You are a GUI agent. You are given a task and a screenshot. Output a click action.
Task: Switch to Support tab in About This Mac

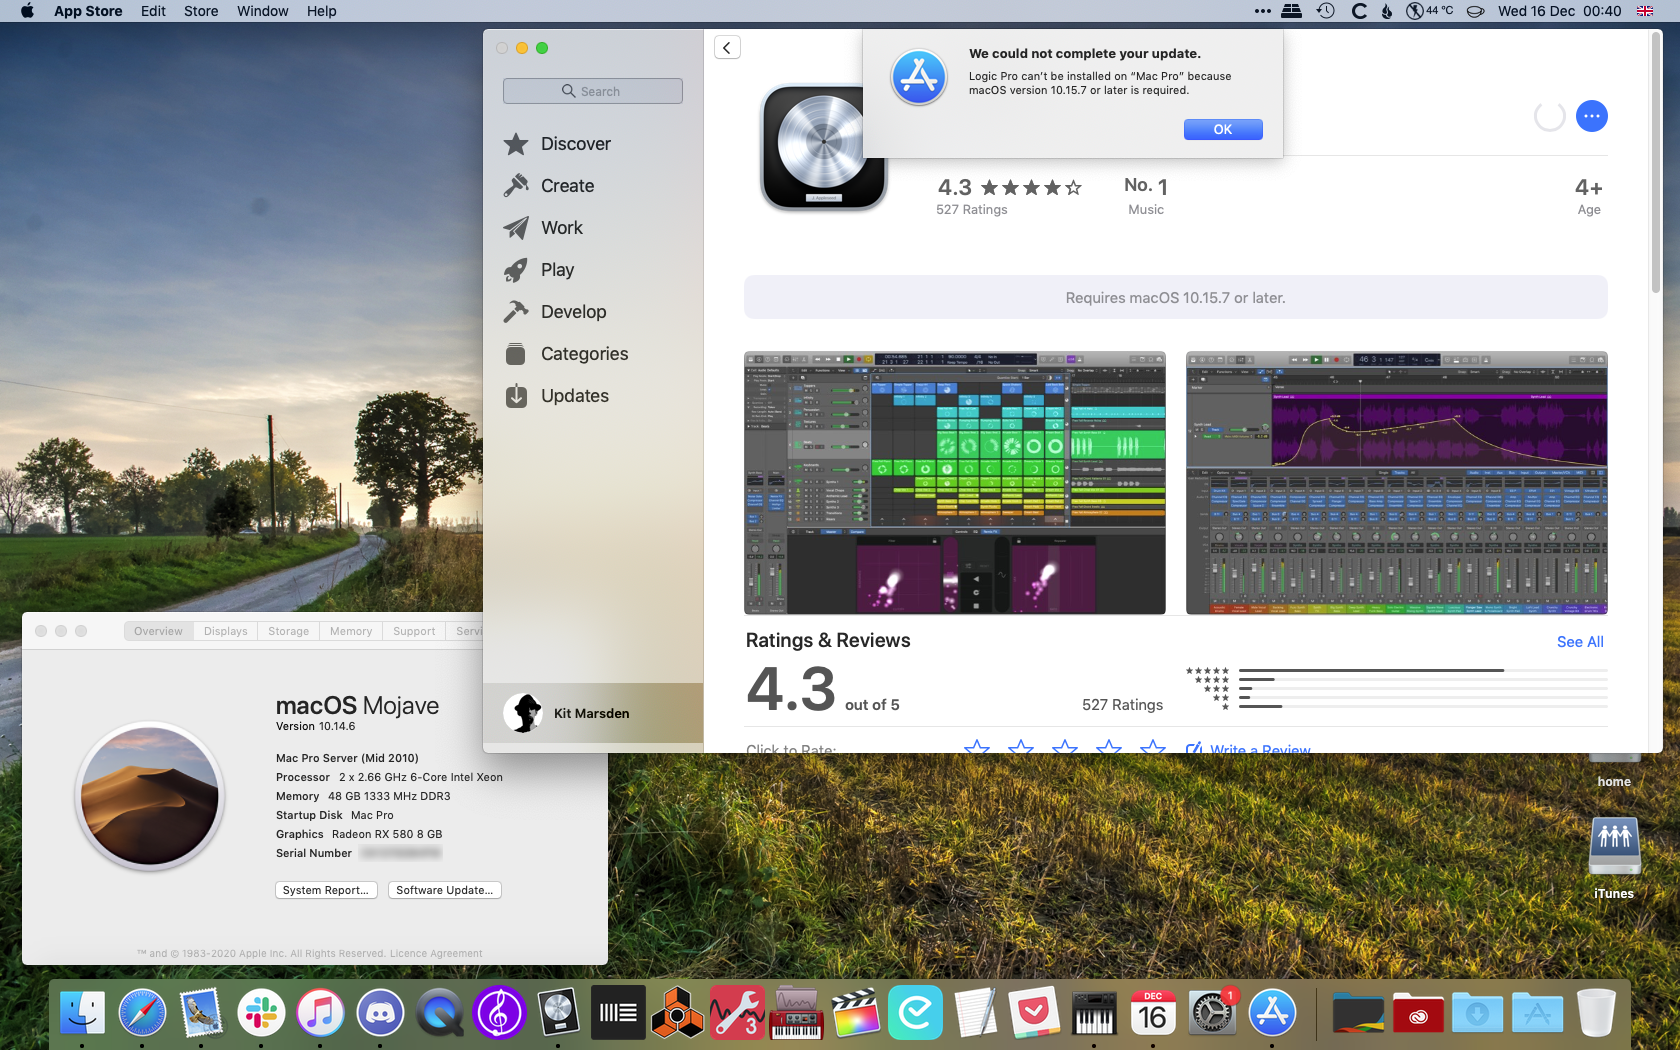pyautogui.click(x=414, y=631)
